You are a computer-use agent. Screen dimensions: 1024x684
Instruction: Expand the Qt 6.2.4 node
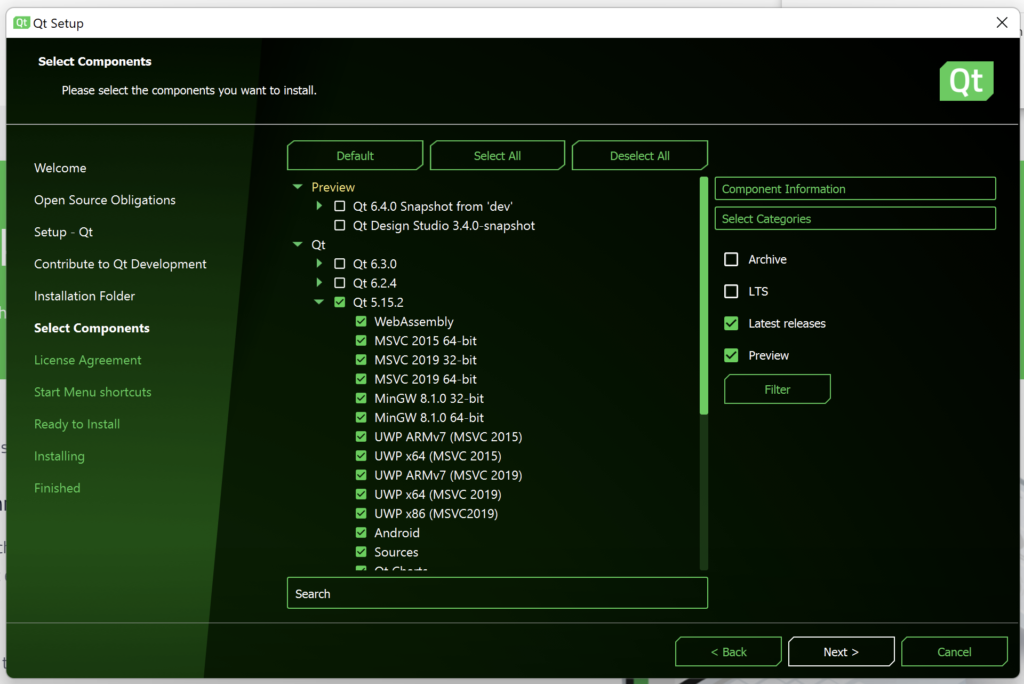click(x=319, y=282)
